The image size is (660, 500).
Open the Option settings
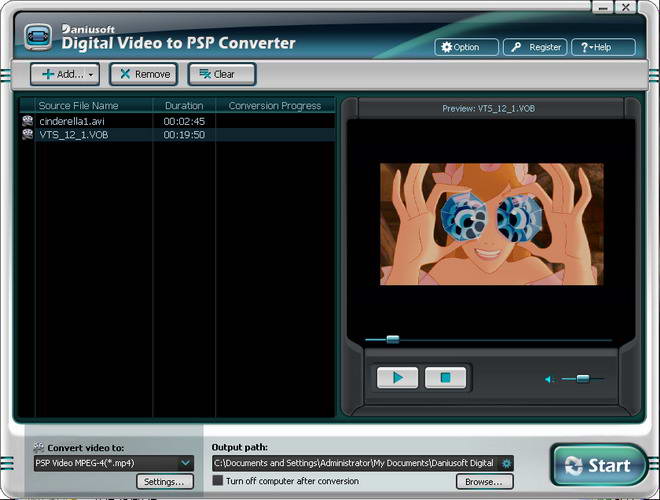coord(466,47)
